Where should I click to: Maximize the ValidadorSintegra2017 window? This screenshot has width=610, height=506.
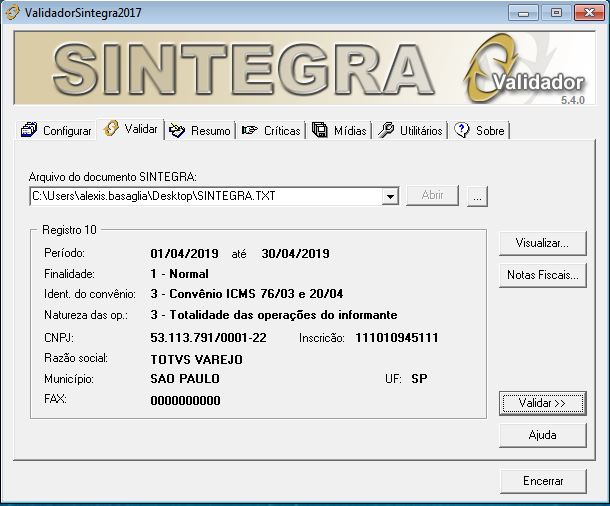[x=556, y=13]
